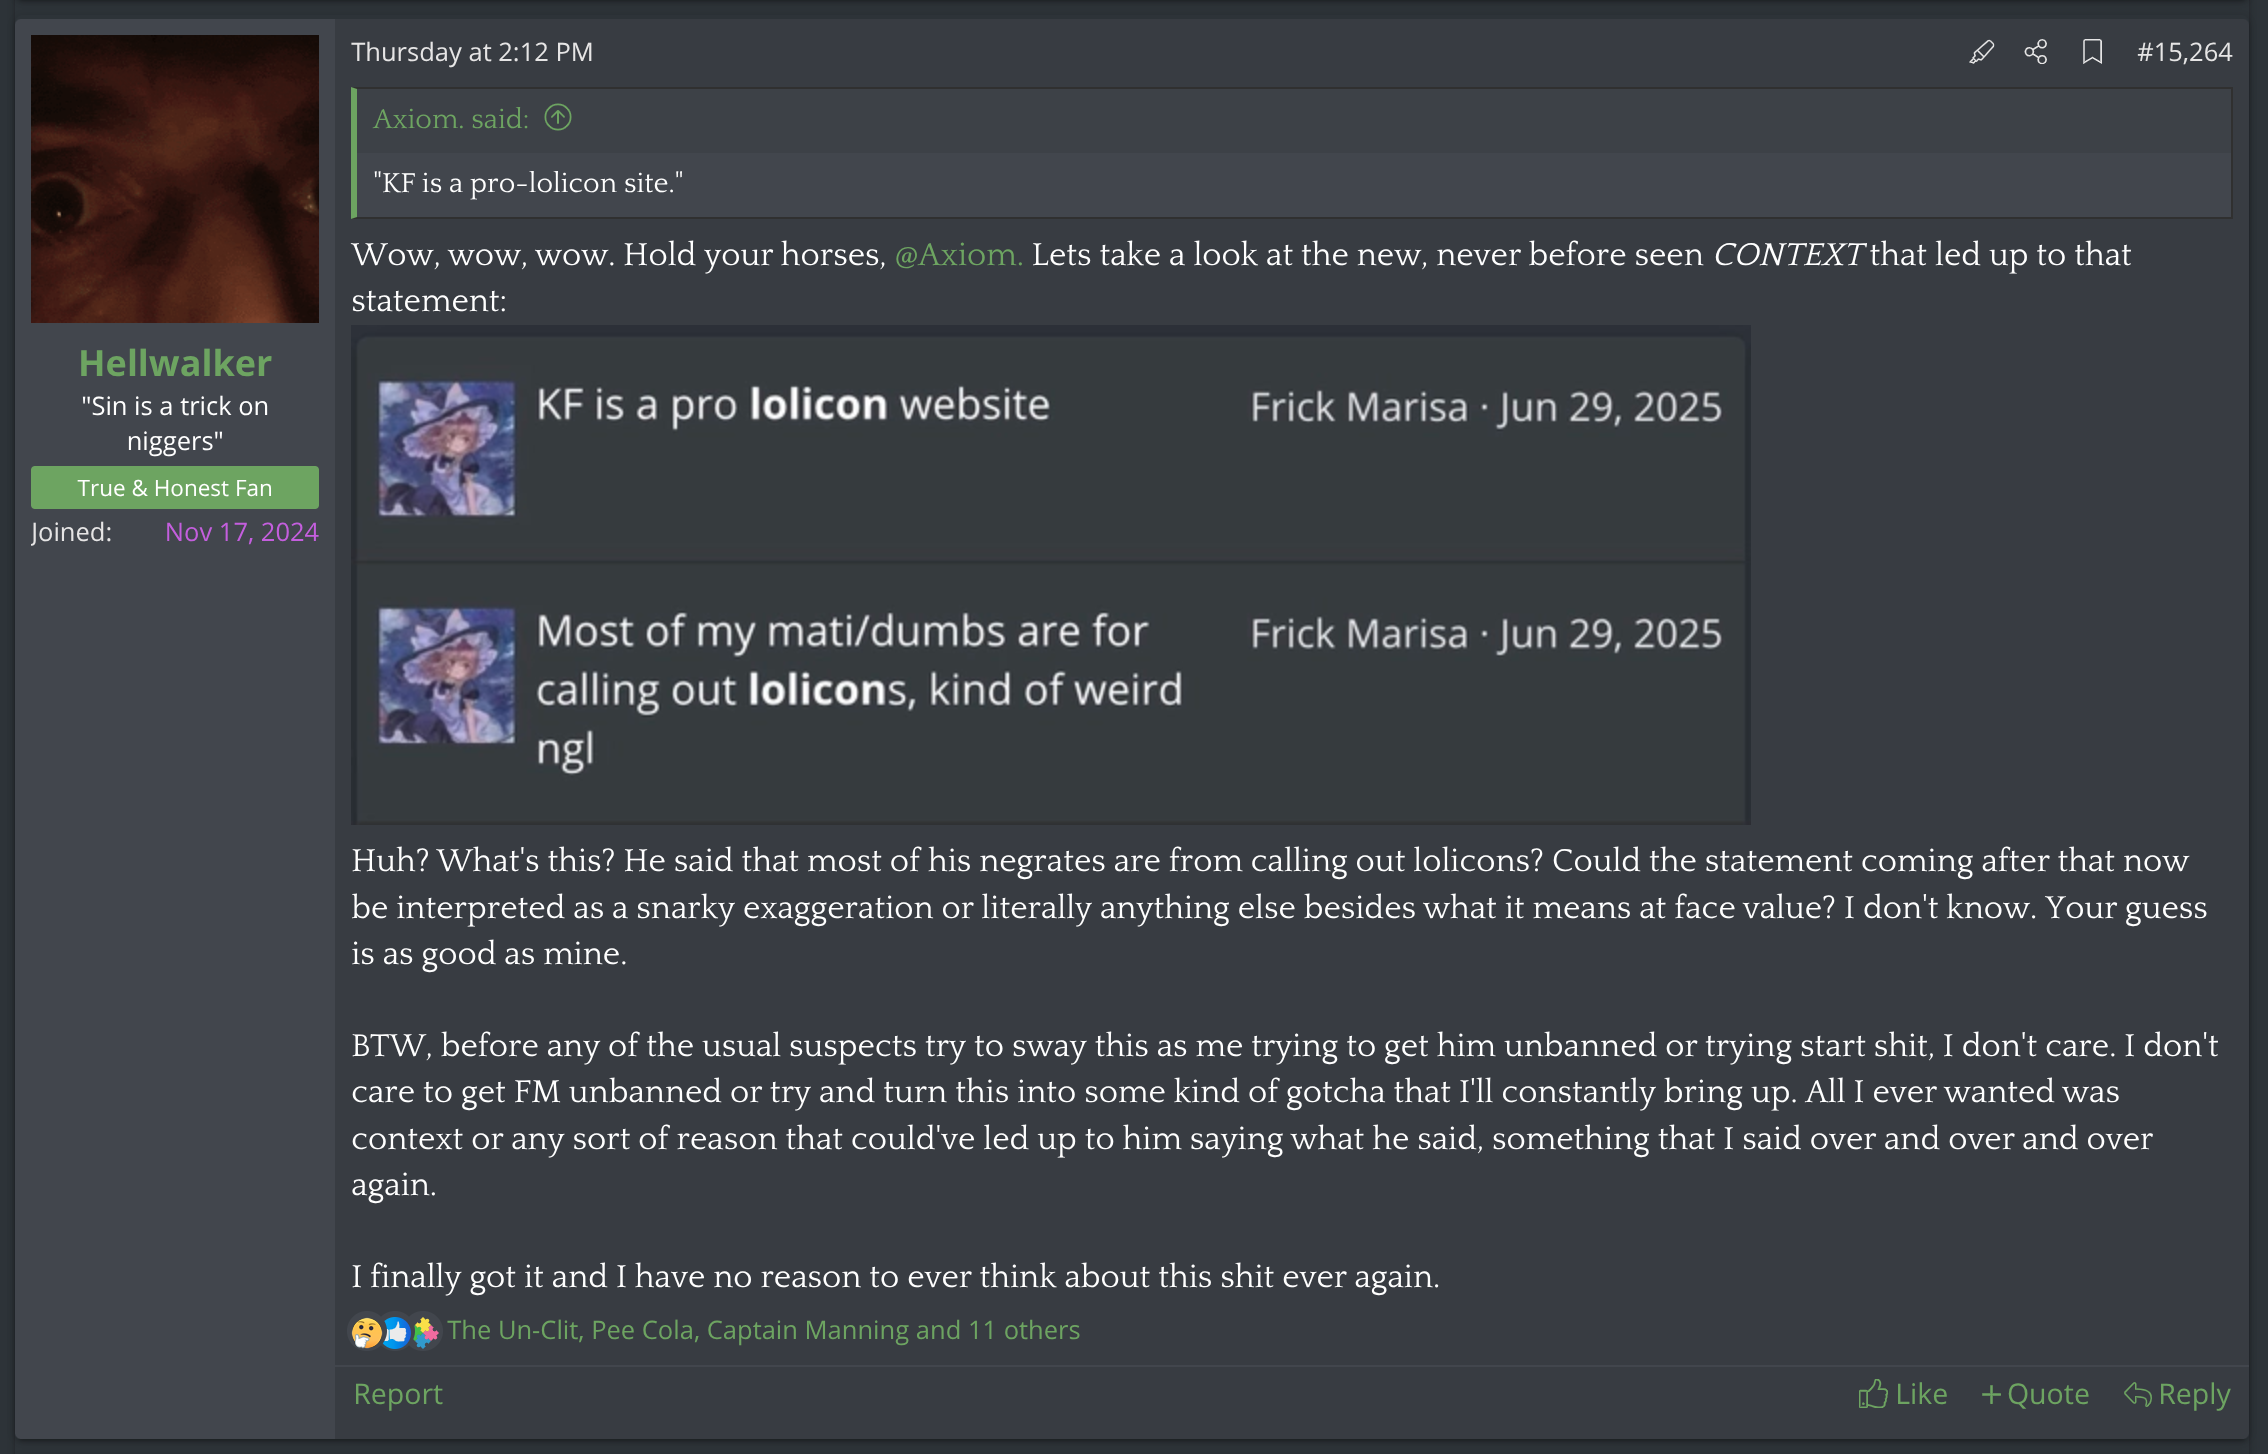Open Hellwalker's avatar image
The height and width of the screenshot is (1454, 2268).
click(175, 179)
